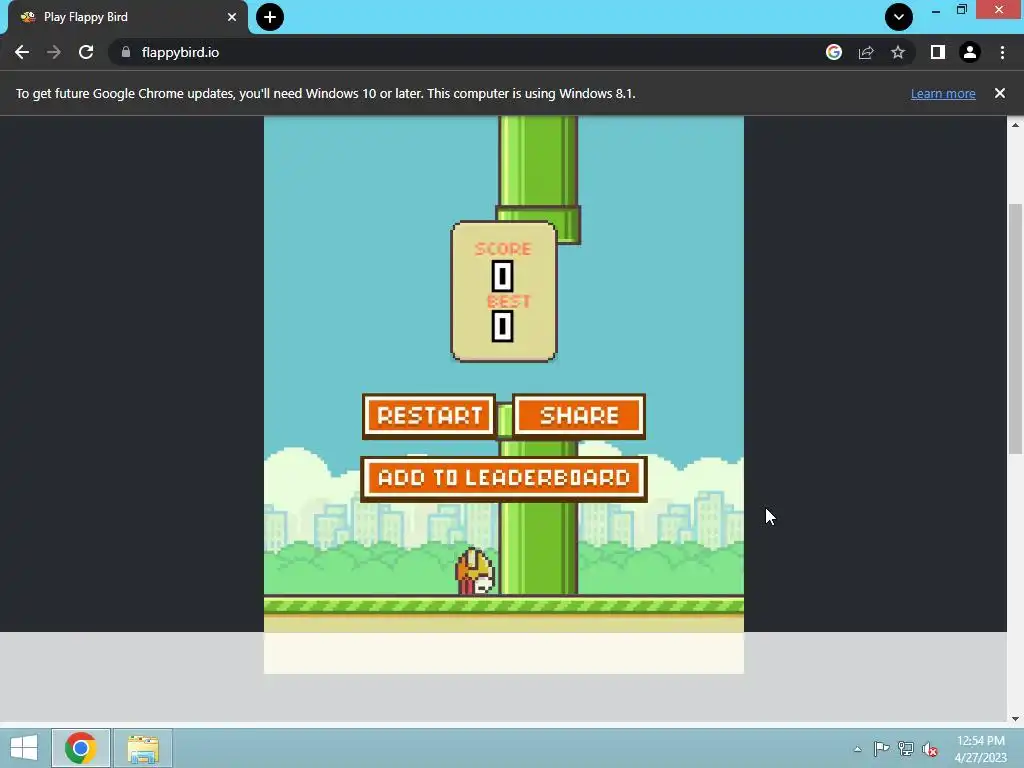Expand the tab search dropdown arrow
The image size is (1024, 768).
pyautogui.click(x=899, y=17)
